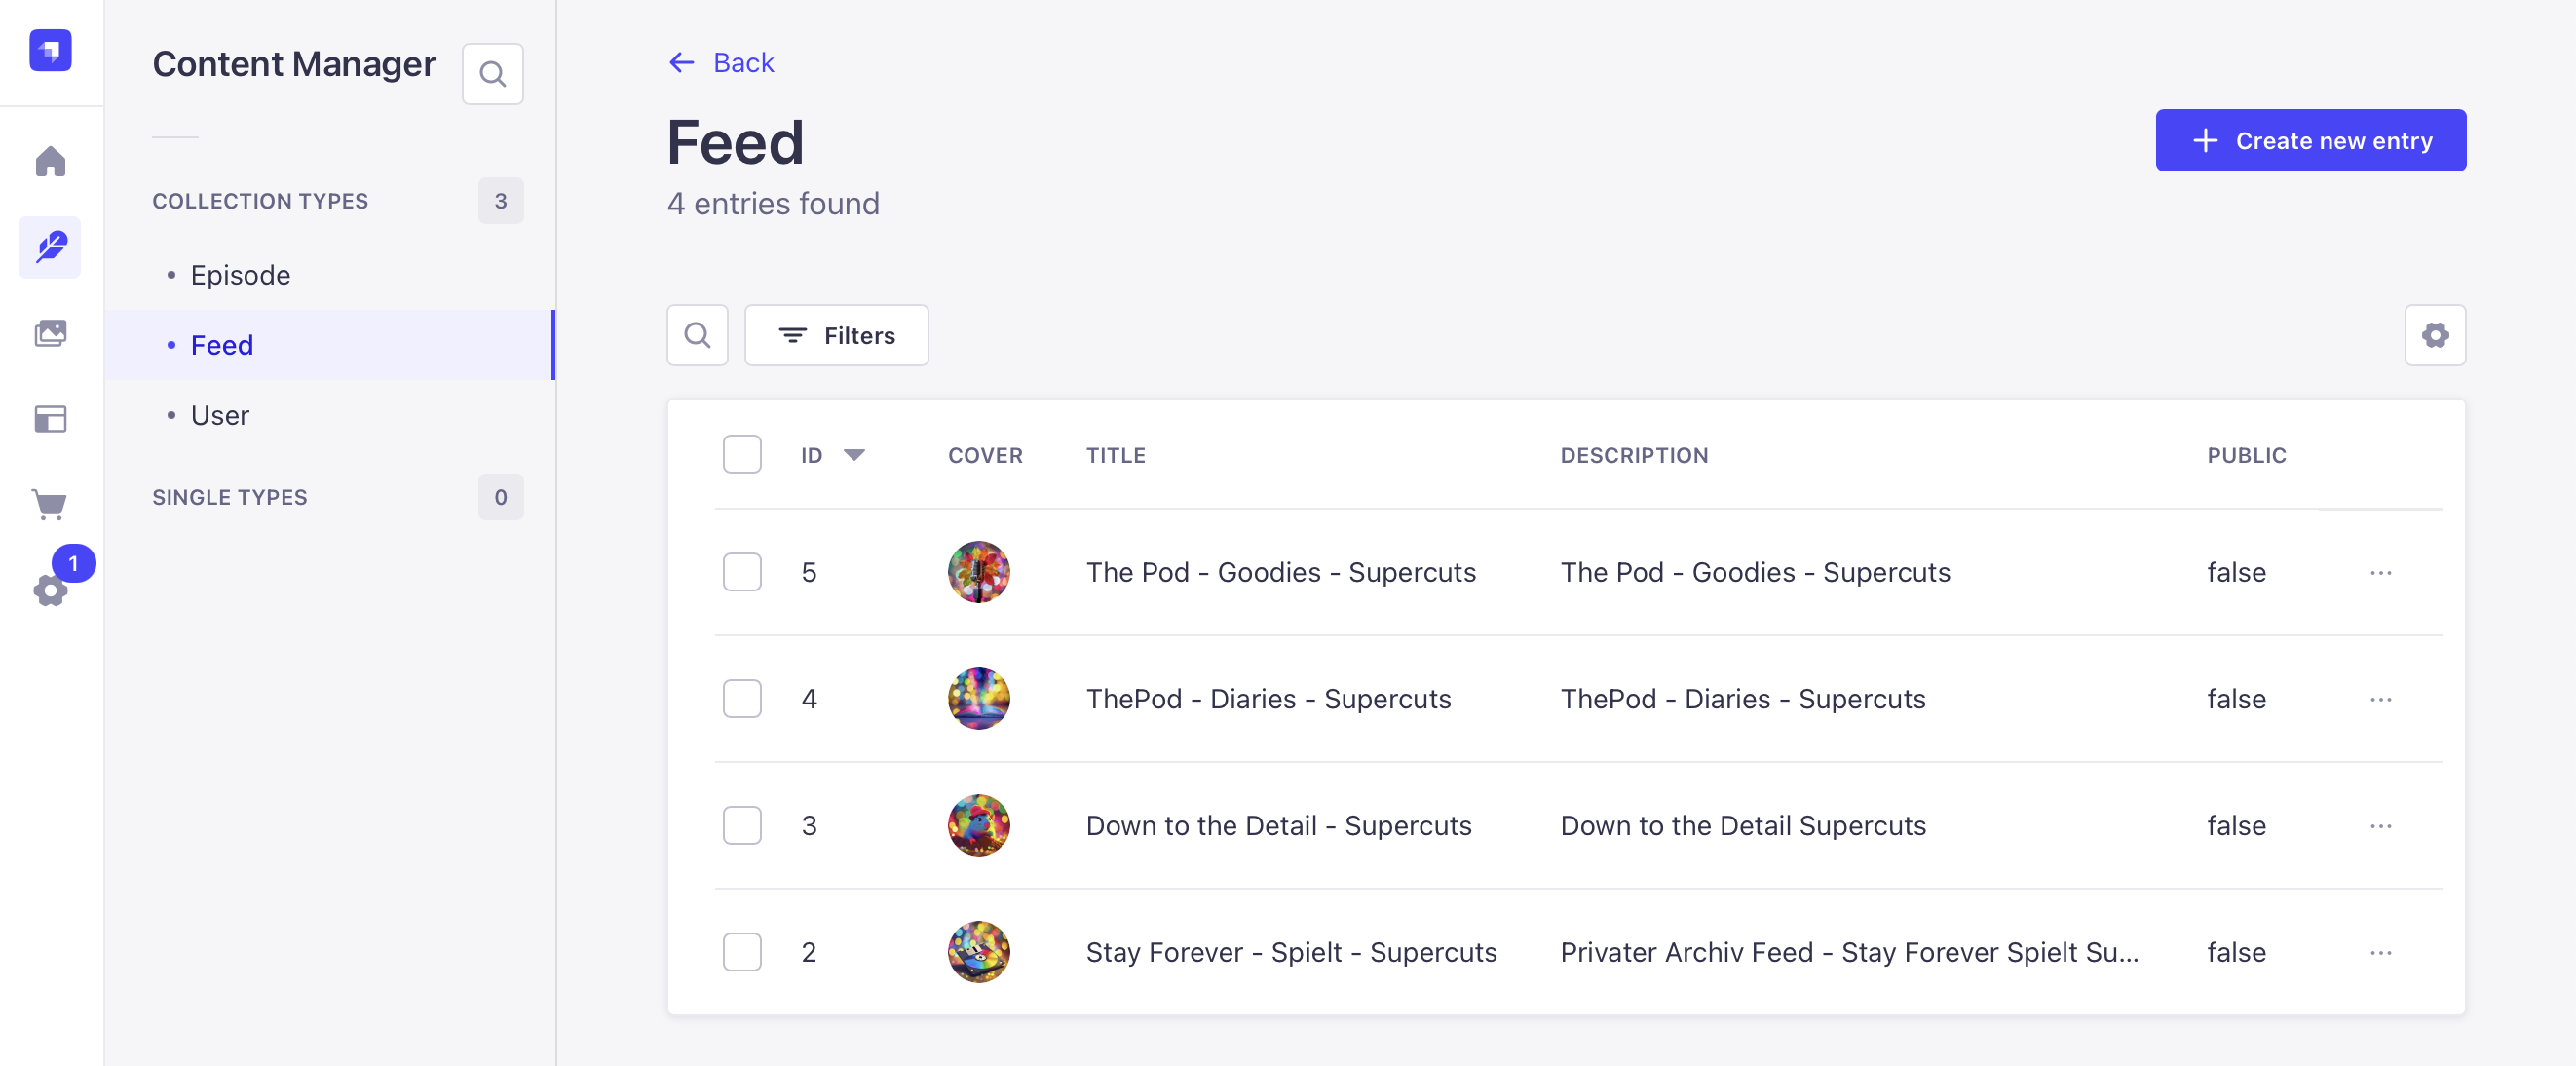Image resolution: width=2576 pixels, height=1066 pixels.
Task: Click the Feed entries search icon
Action: pos(697,335)
